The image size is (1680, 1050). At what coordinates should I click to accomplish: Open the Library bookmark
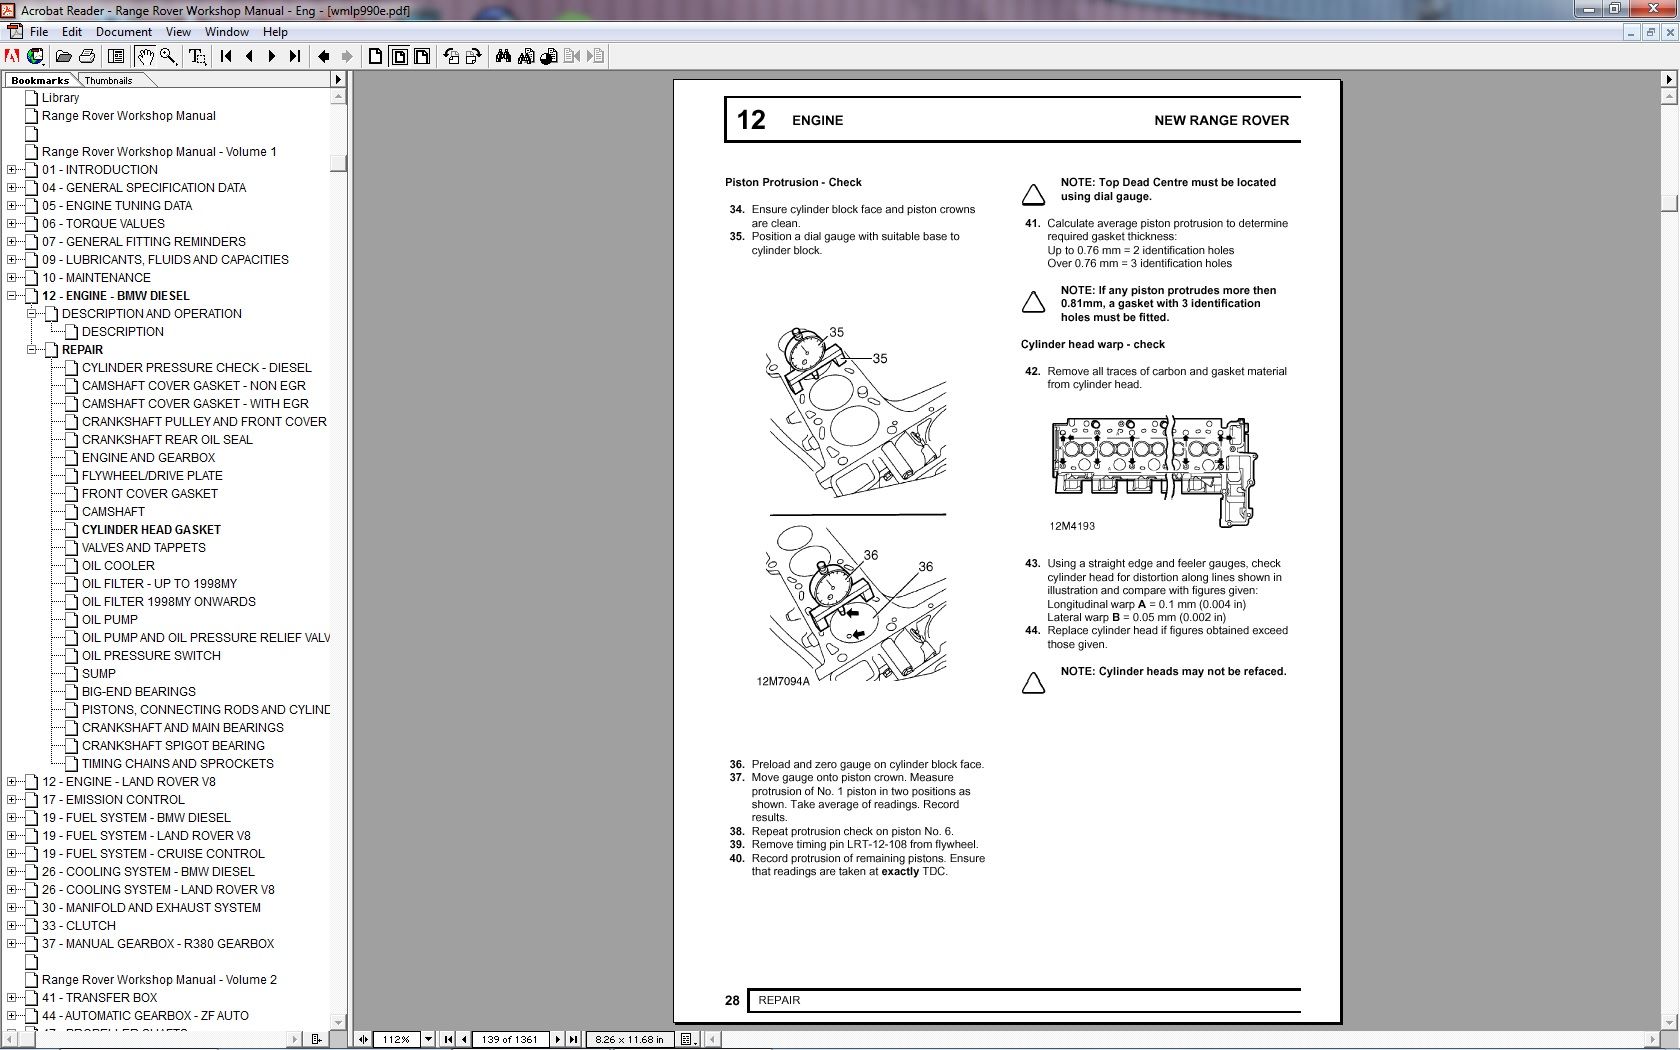(60, 98)
